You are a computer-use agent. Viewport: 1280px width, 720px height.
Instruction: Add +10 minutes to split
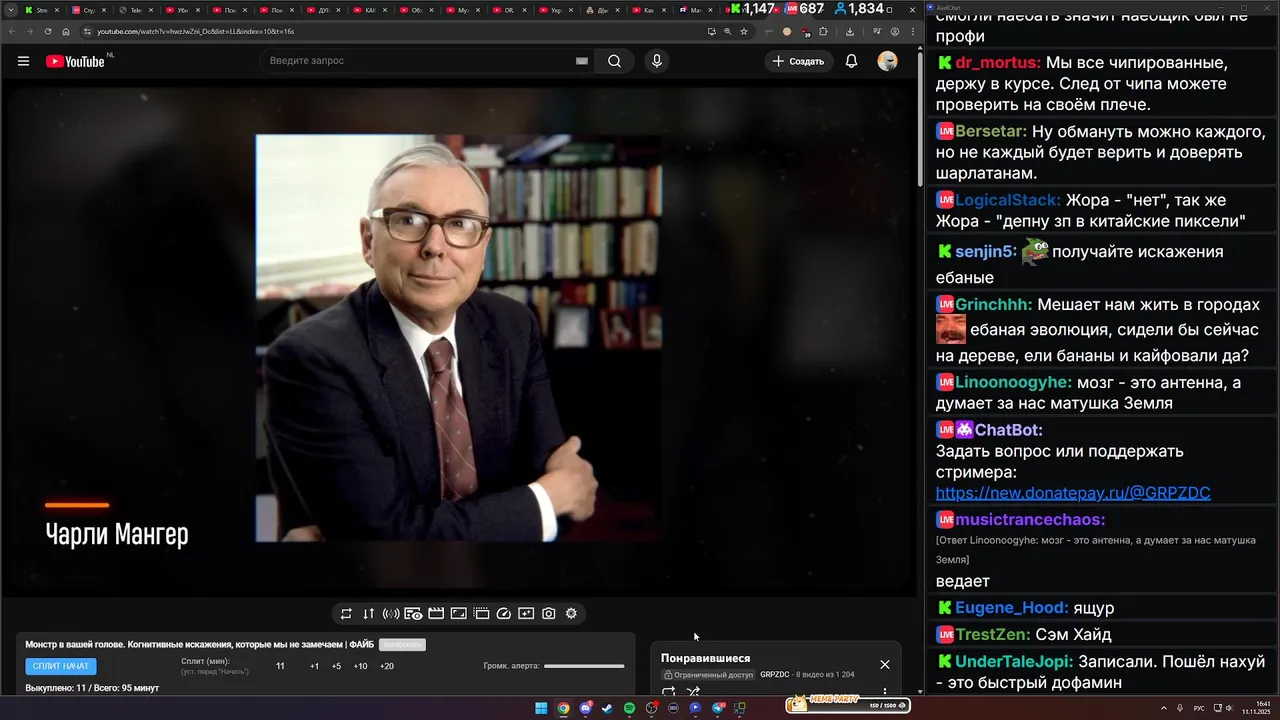(x=360, y=666)
